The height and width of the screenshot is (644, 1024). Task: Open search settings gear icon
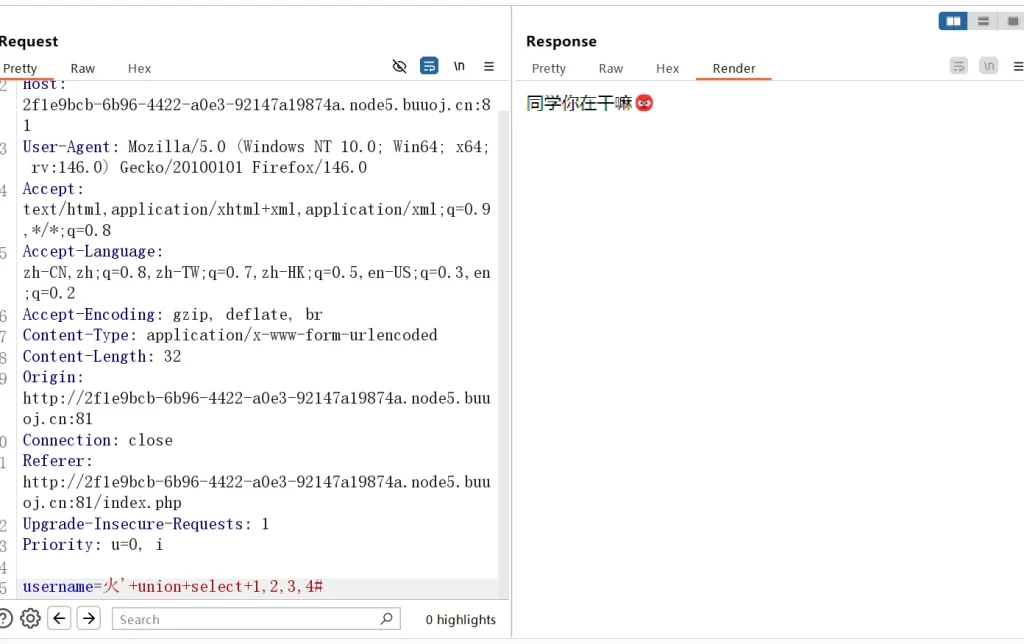click(x=30, y=619)
